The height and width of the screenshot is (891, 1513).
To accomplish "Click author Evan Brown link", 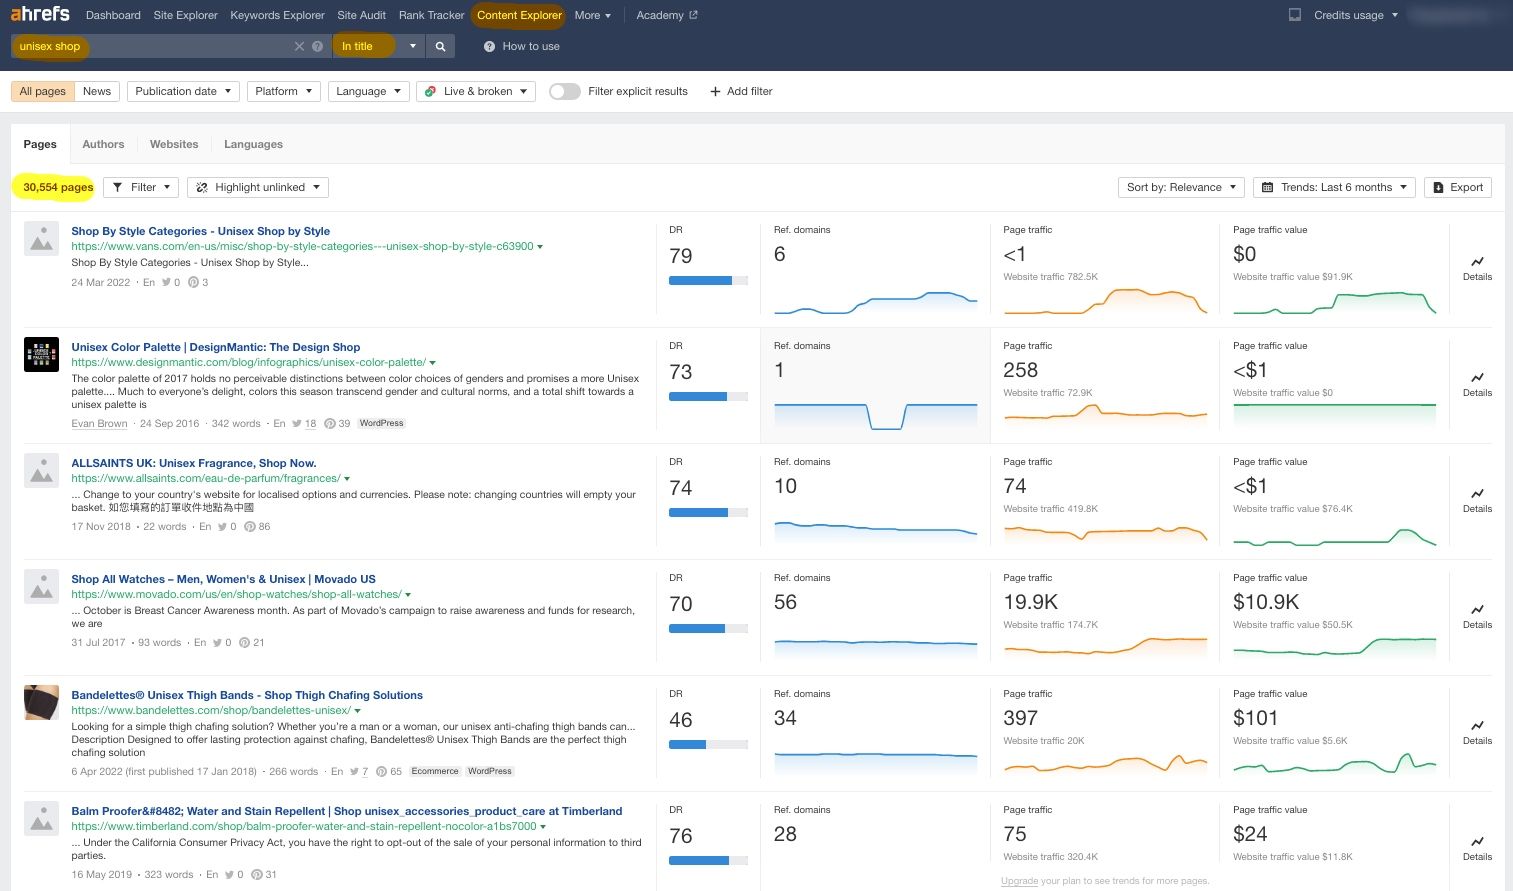I will tap(99, 423).
